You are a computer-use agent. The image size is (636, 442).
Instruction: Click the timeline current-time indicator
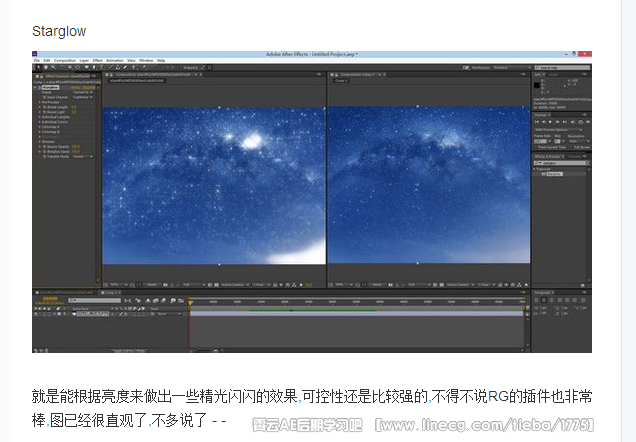coord(190,303)
